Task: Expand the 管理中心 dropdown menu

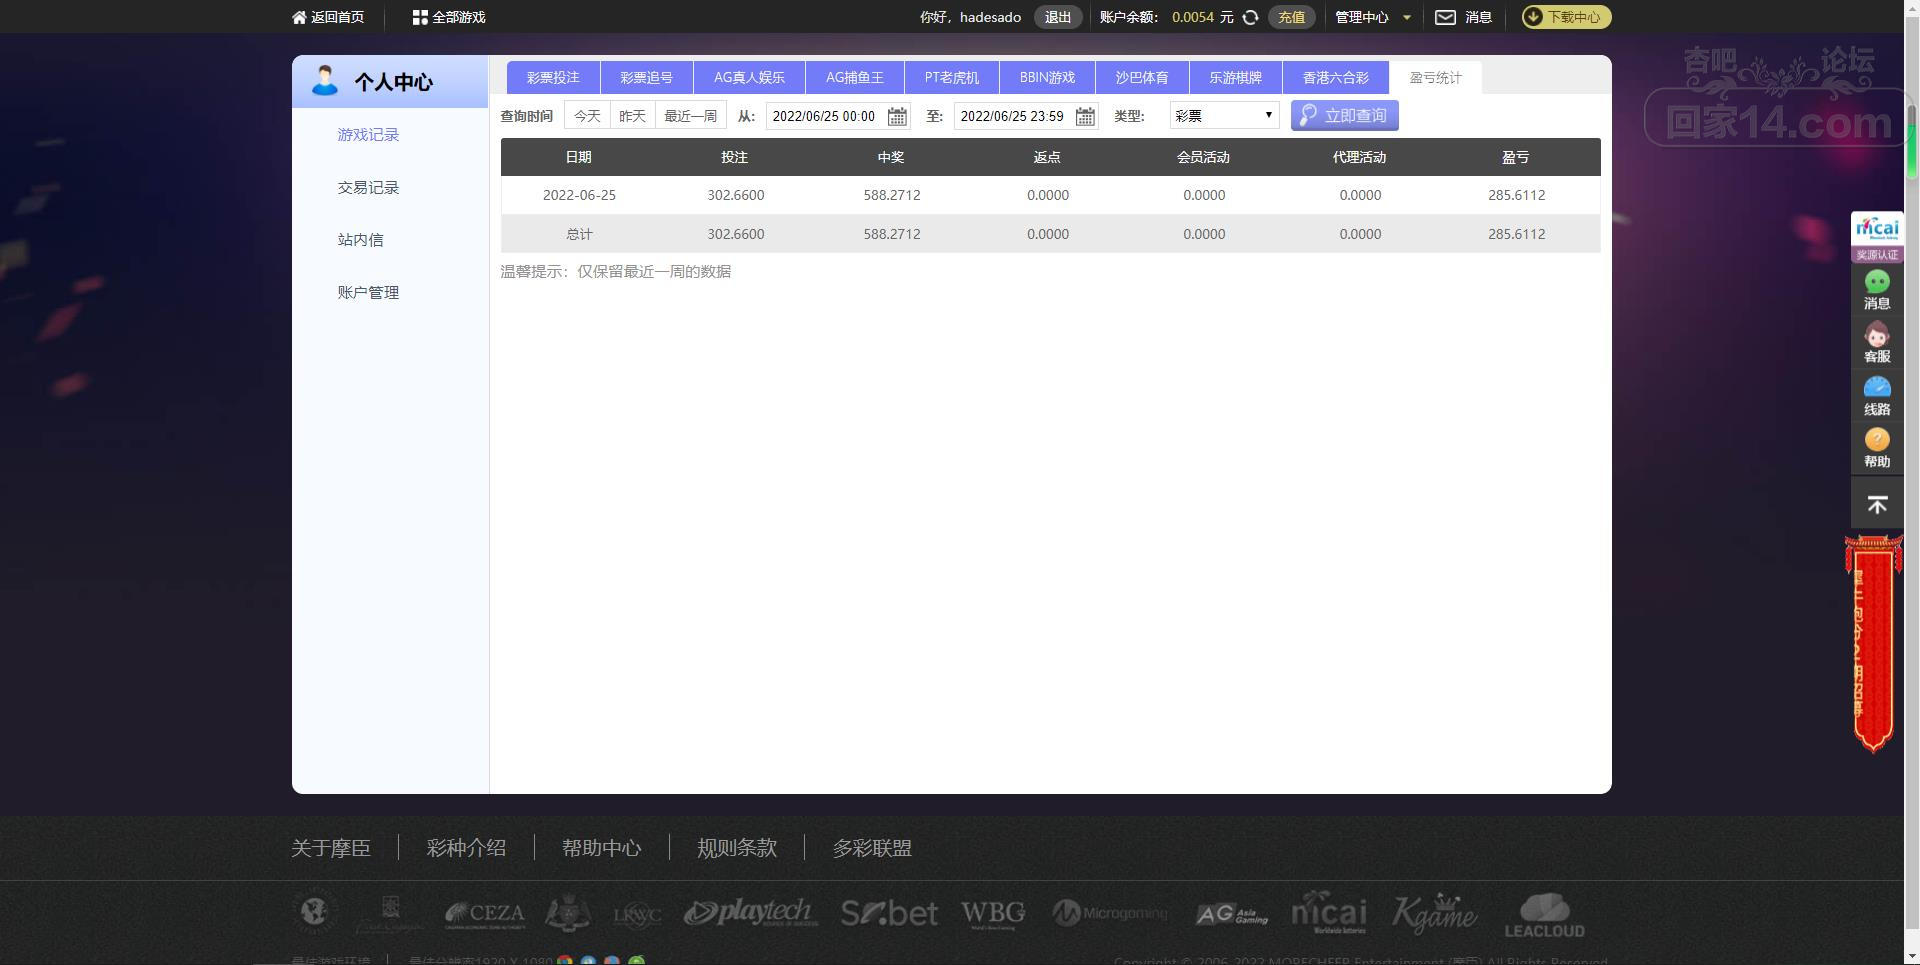Action: pos(1372,17)
